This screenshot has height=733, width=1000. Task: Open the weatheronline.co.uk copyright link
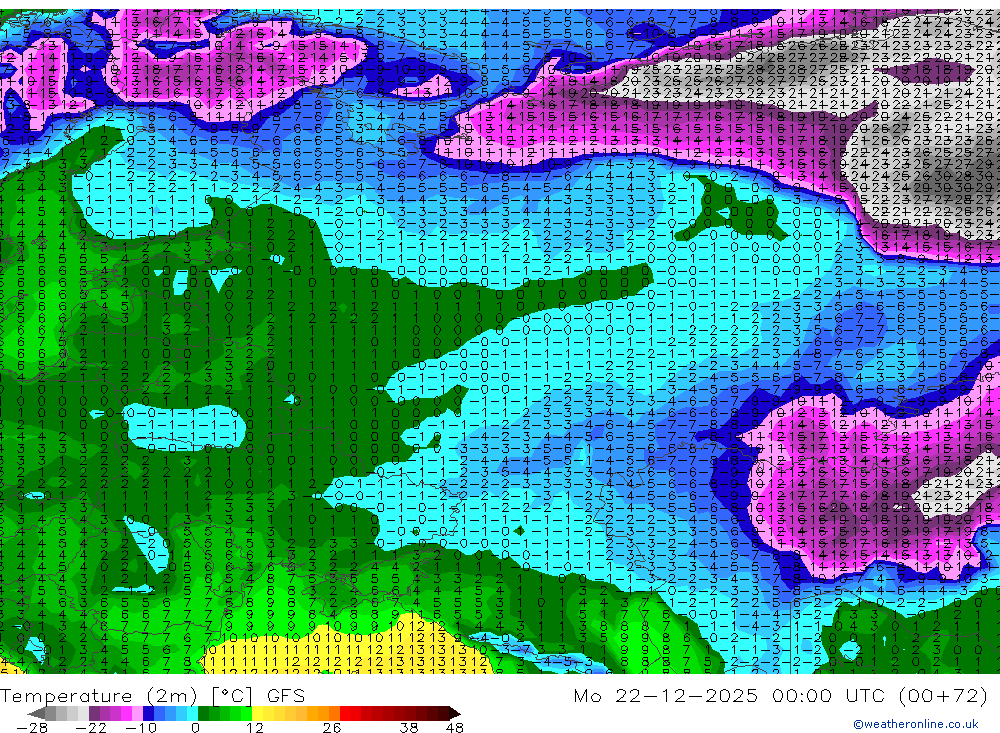point(915,724)
